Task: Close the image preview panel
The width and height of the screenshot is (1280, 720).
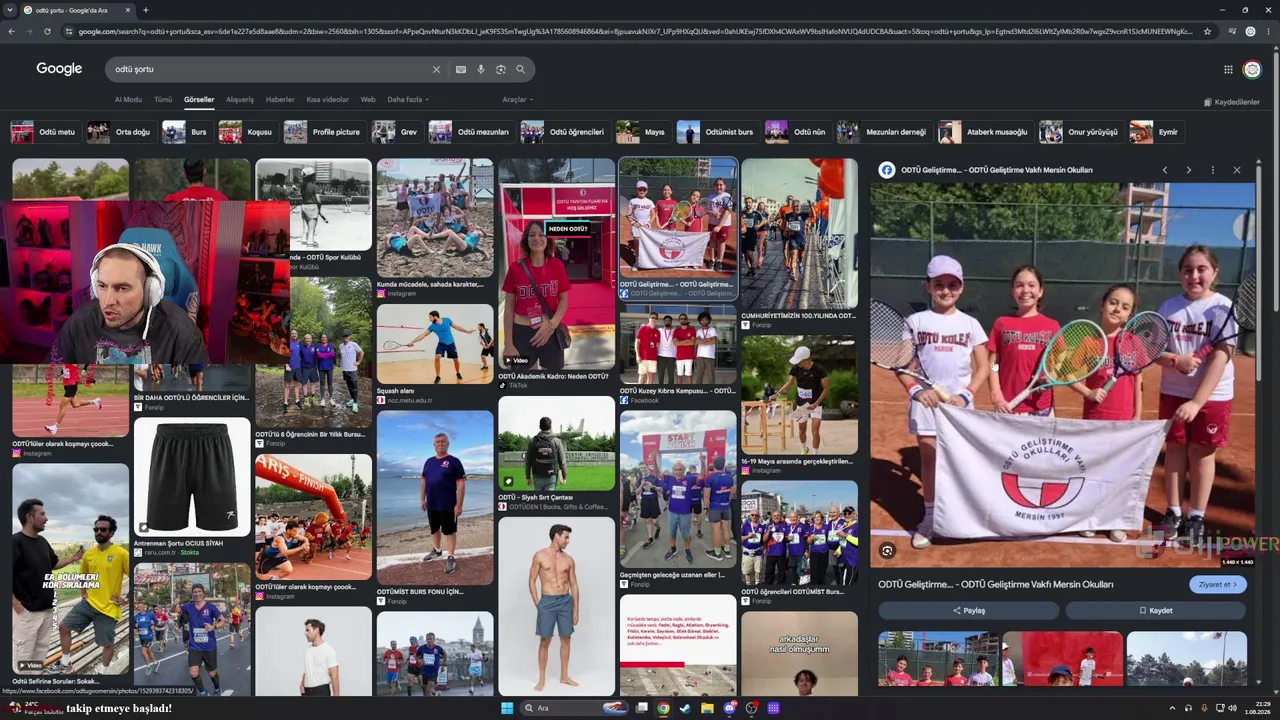Action: pyautogui.click(x=1236, y=170)
